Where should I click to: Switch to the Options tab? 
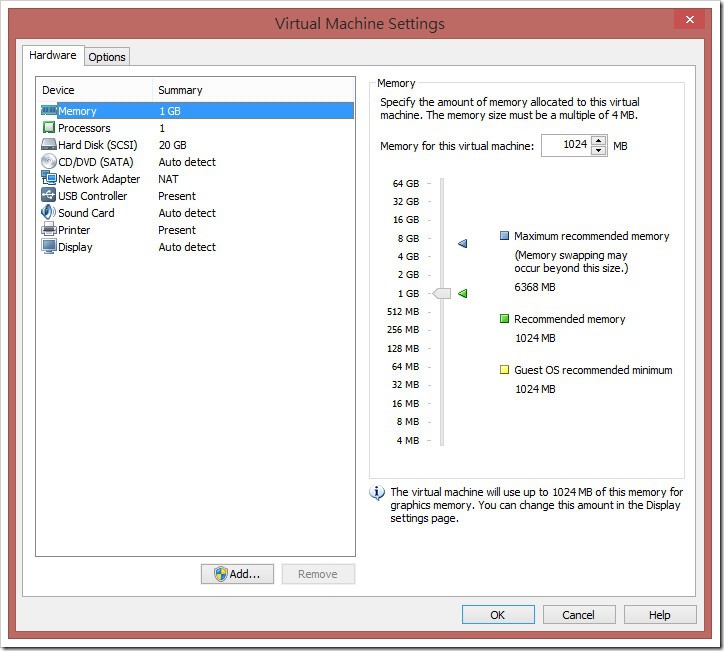[107, 57]
